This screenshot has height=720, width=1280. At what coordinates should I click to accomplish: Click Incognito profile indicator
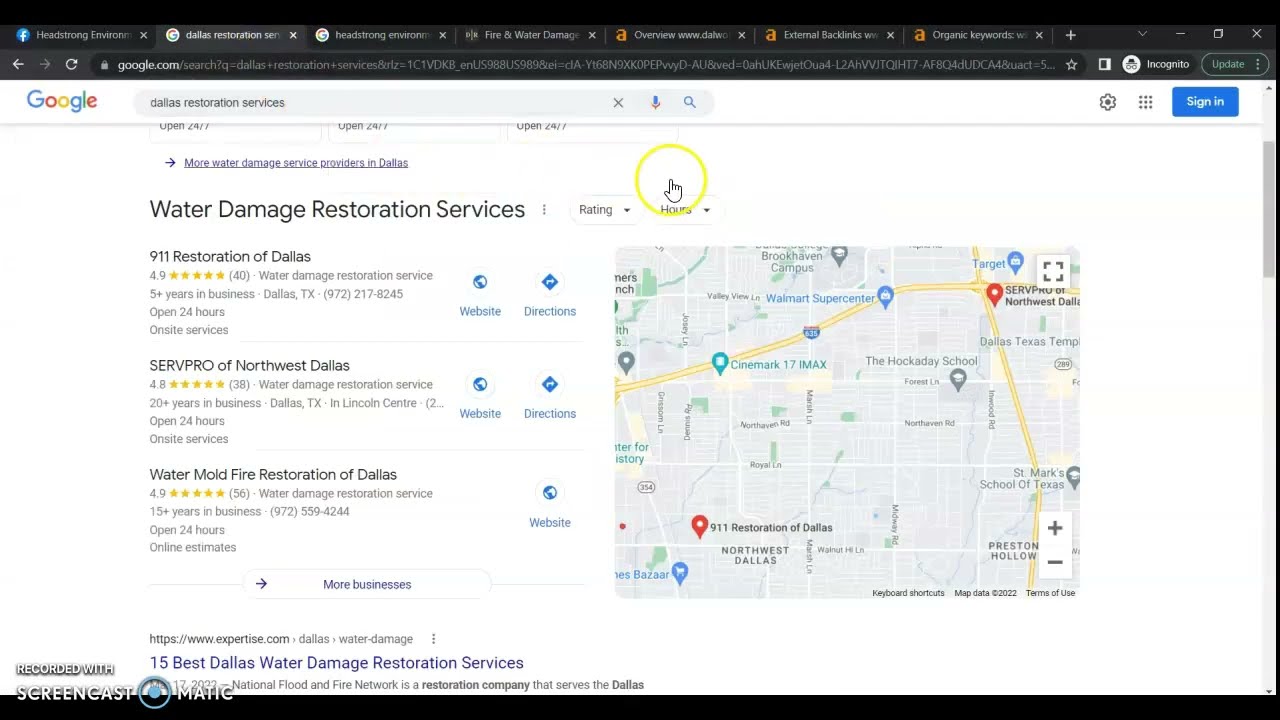tap(1156, 64)
